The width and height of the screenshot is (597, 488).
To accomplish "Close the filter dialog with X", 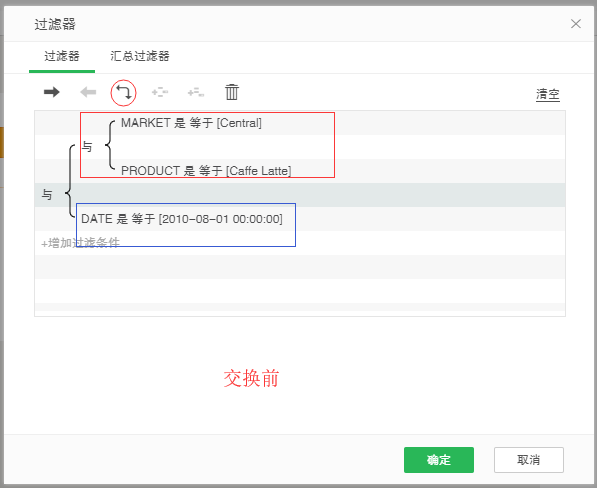I will click(576, 24).
